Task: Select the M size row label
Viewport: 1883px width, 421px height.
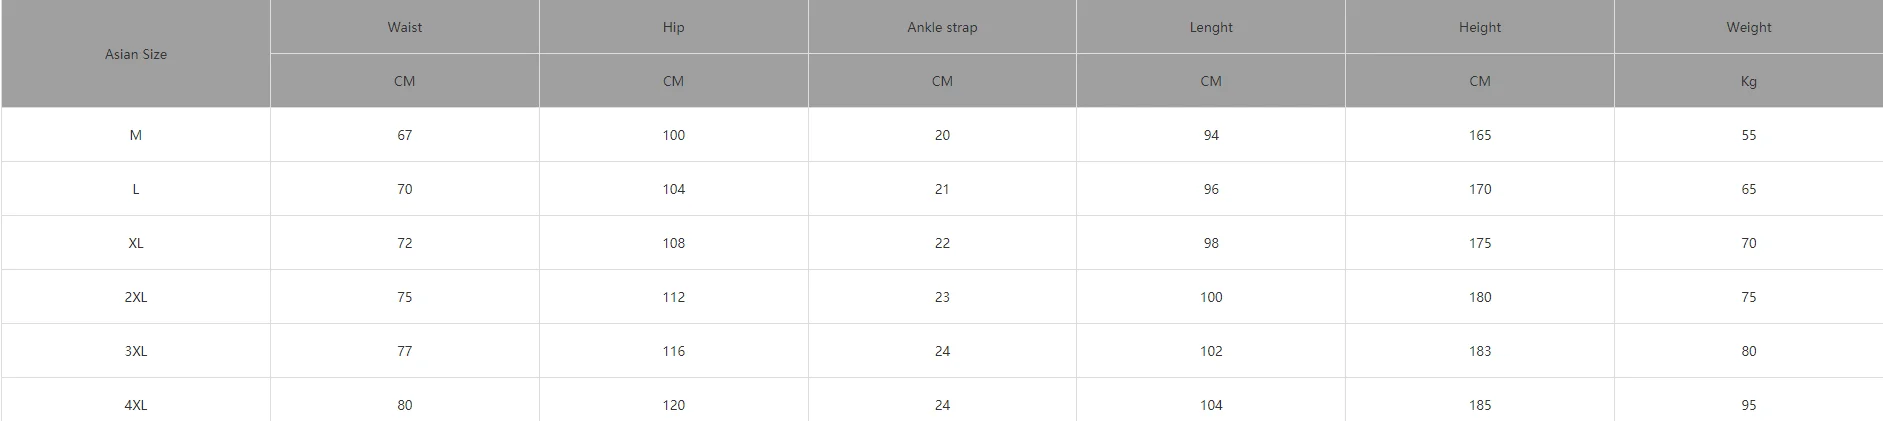Action: click(136, 135)
